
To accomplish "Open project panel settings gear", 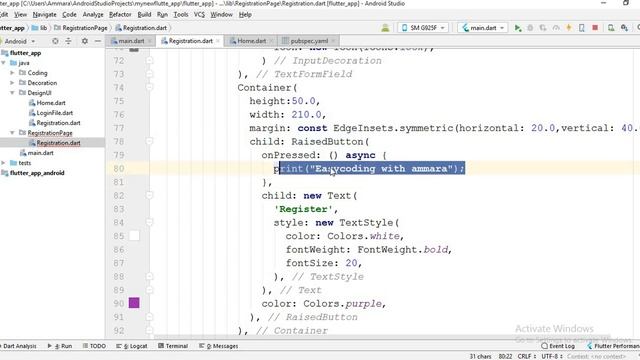I will pos(84,41).
